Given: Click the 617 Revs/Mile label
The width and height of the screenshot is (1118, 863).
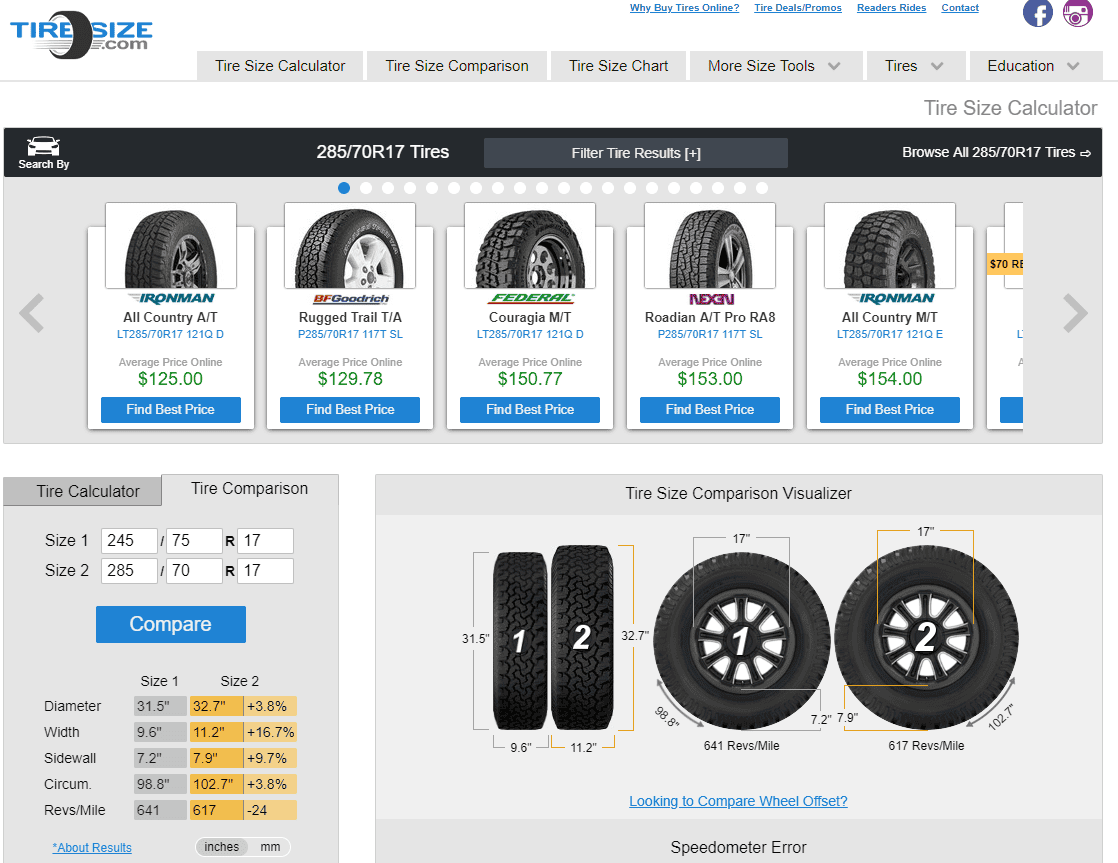Looking at the screenshot, I should click(x=926, y=745).
